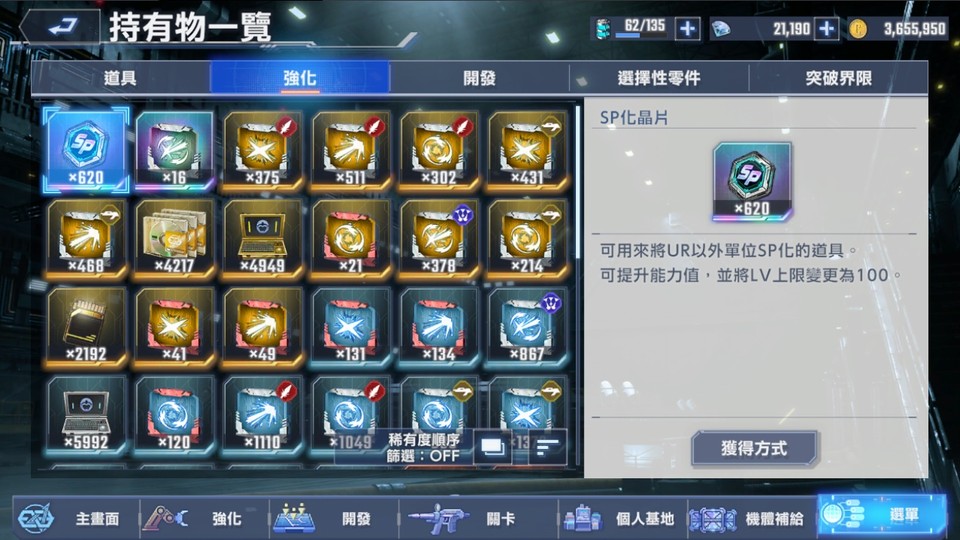Click the item list scrollbar
Viewport: 960px width, 540px height.
tap(578, 182)
